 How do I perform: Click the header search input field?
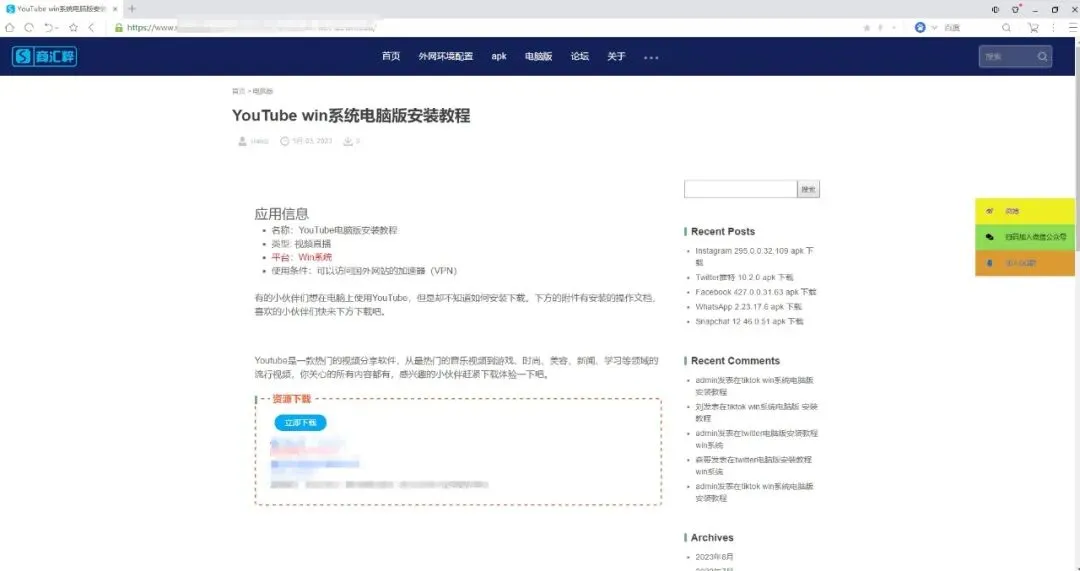1007,56
